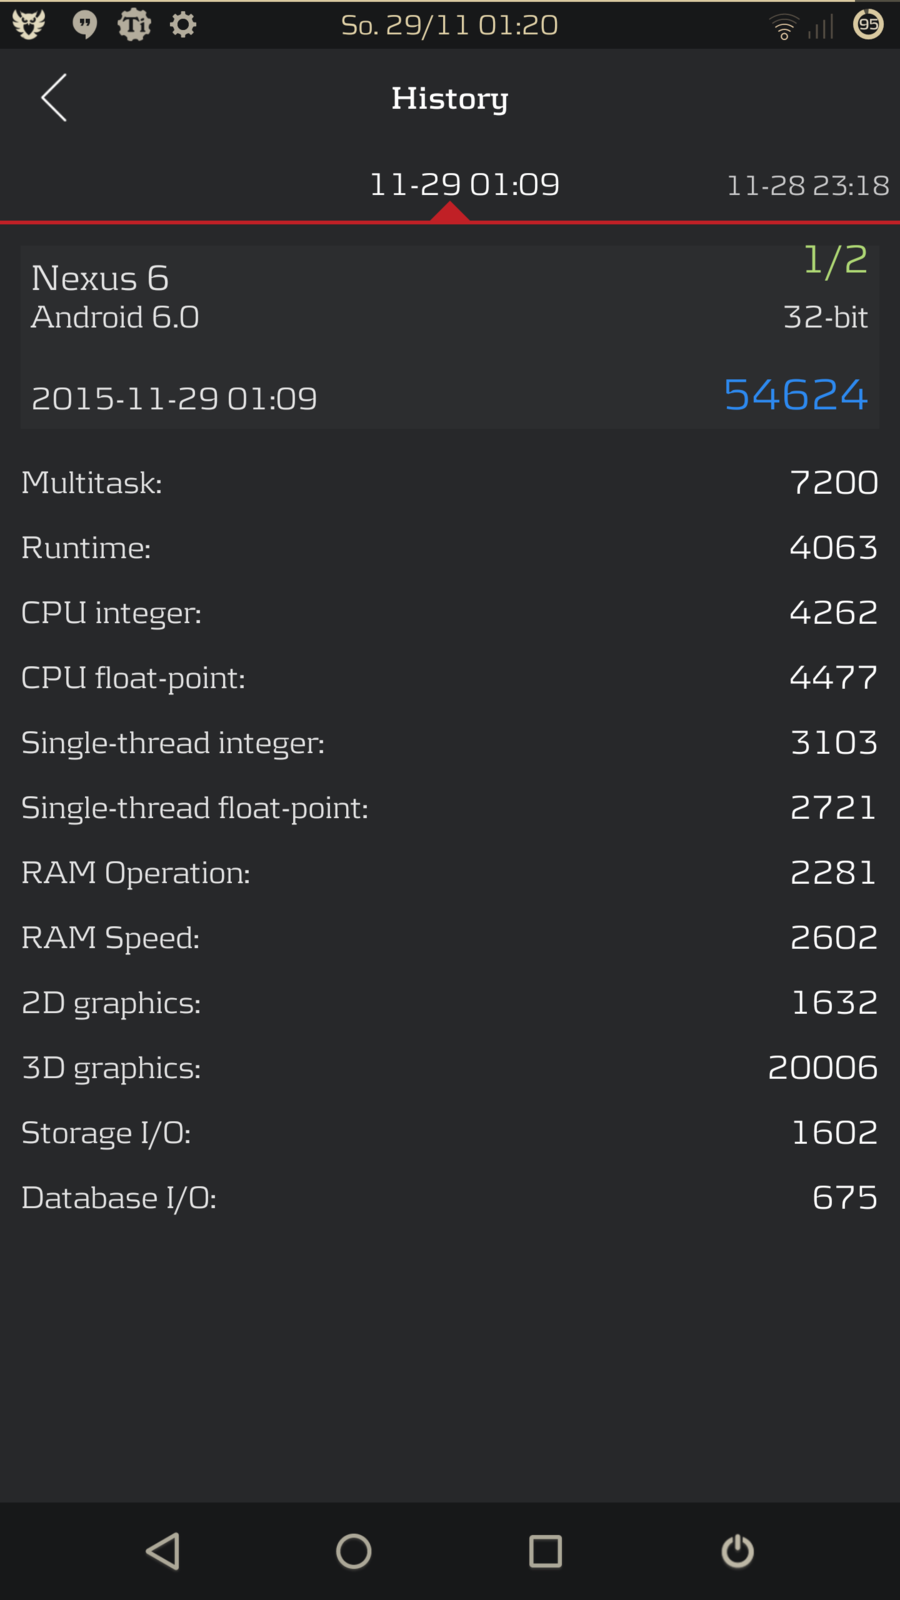
Task: Tap the RAM Speed result row
Action: click(x=449, y=938)
